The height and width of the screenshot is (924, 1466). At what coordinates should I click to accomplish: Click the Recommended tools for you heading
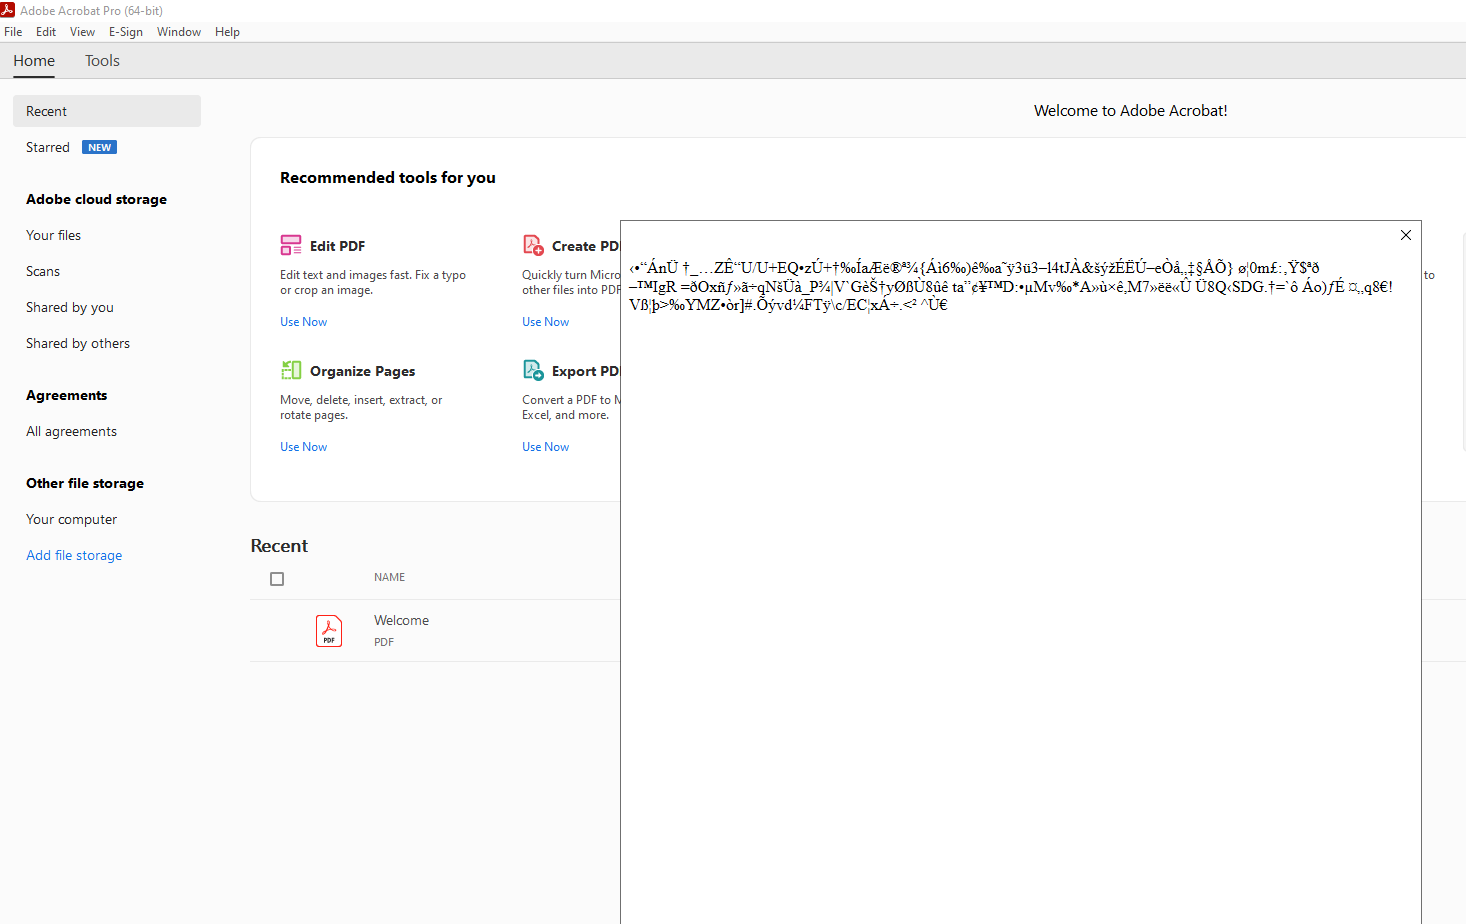(388, 177)
